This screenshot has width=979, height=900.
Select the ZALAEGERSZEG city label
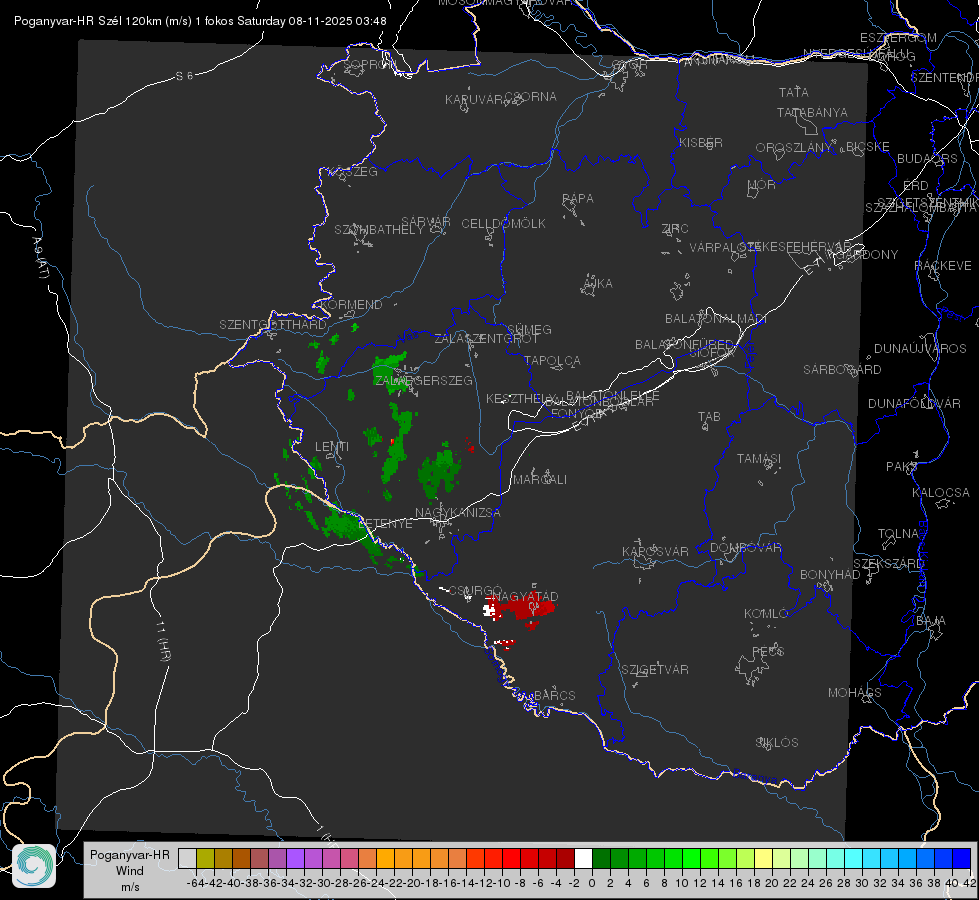[x=423, y=380]
